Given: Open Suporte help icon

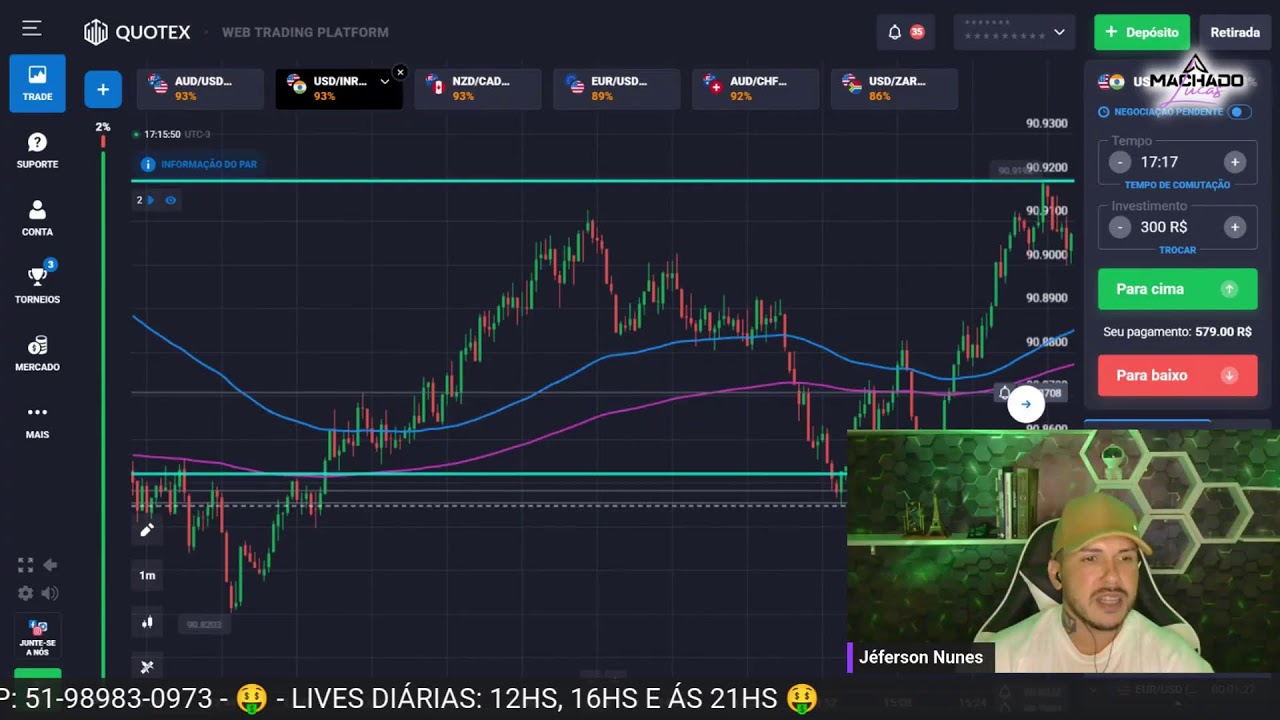Looking at the screenshot, I should [37, 149].
